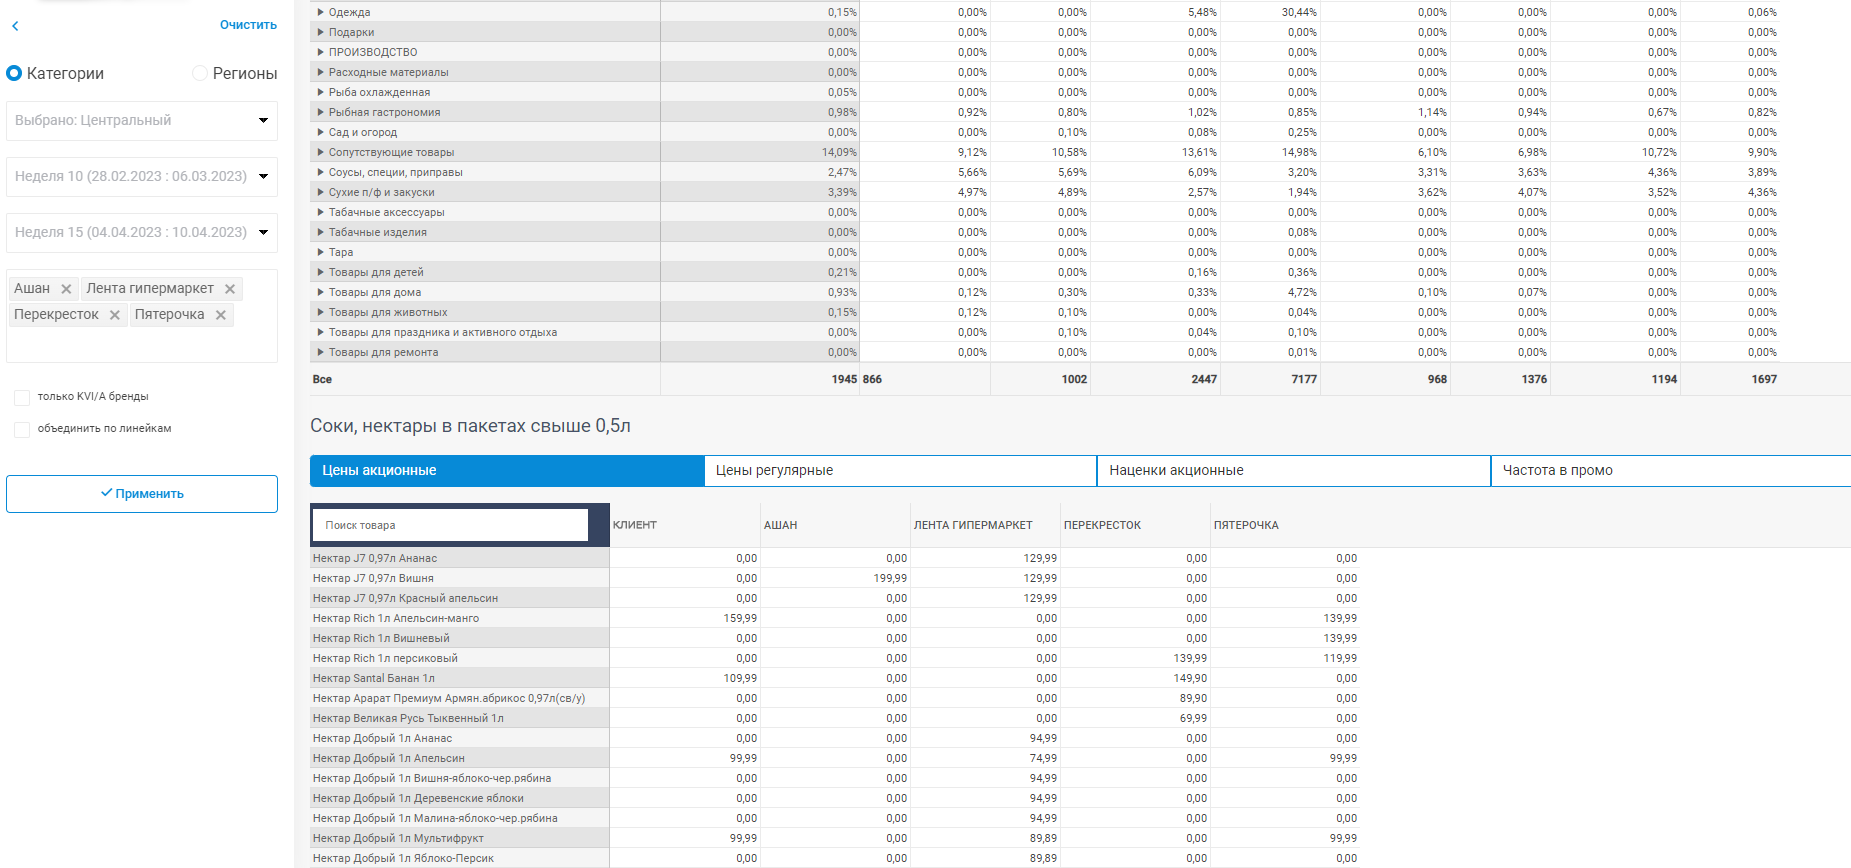Screen dimensions: 1851x868
Task: Select Нектар Rich 1л персиковый row
Action: pyautogui.click(x=460, y=658)
